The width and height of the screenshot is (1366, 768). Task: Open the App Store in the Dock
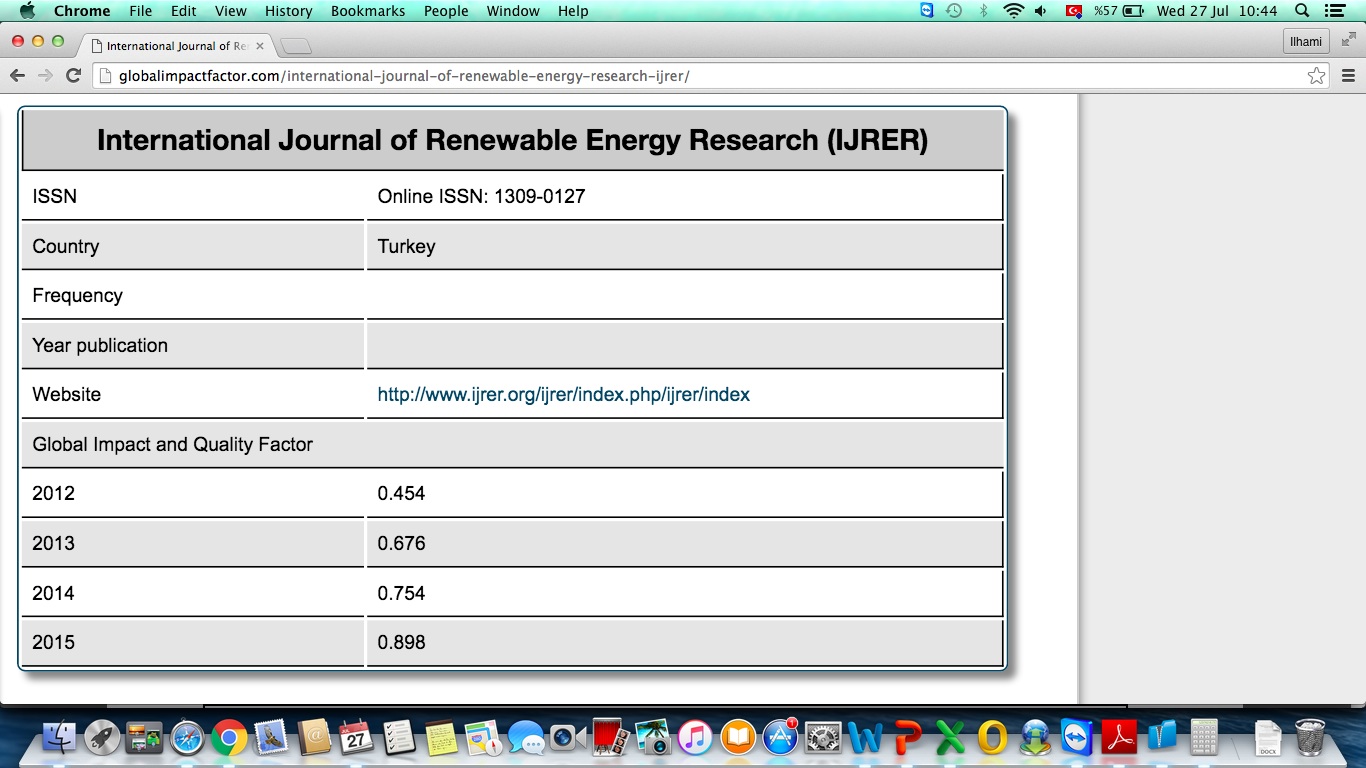coord(780,738)
